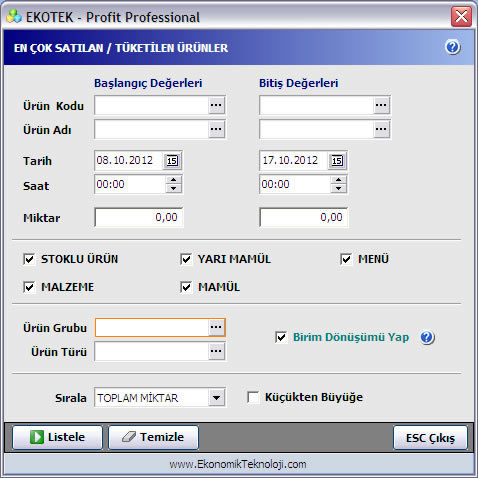This screenshot has width=478, height=478.
Task: Increase end Saat with up arrow
Action: 338,180
